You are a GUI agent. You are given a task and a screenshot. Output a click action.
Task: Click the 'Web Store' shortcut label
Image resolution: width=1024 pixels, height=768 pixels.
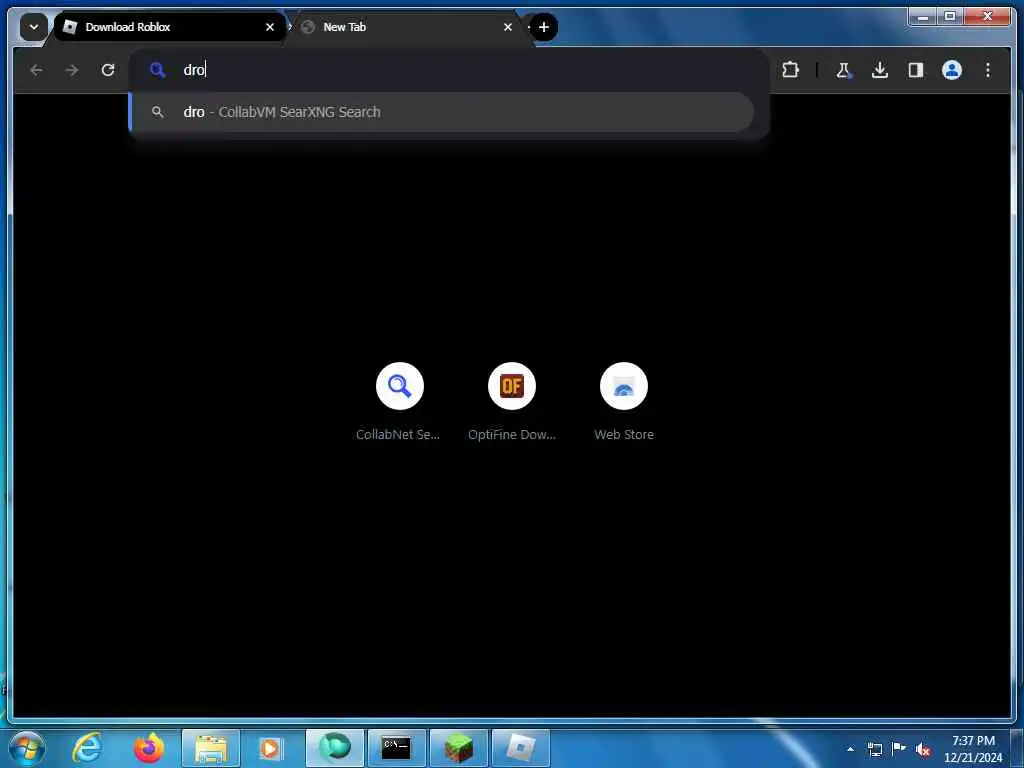[x=624, y=435]
